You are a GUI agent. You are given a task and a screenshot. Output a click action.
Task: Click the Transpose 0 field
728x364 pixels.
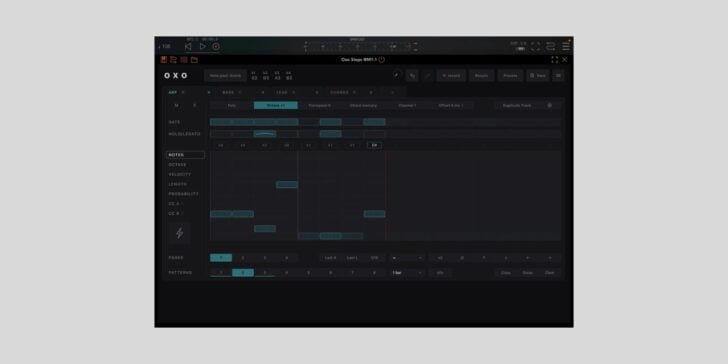(x=319, y=105)
